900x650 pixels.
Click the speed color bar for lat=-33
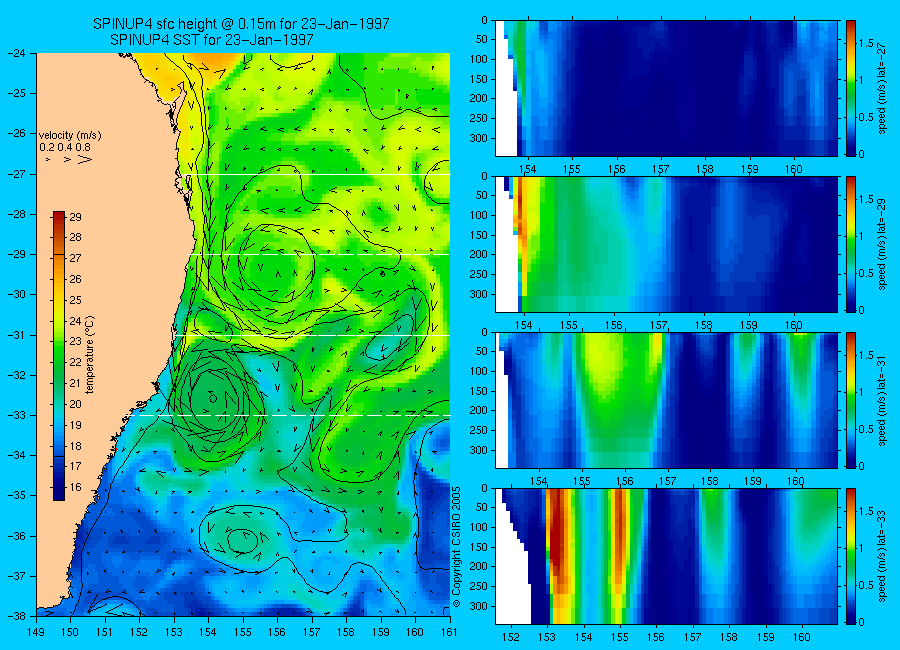tap(851, 556)
